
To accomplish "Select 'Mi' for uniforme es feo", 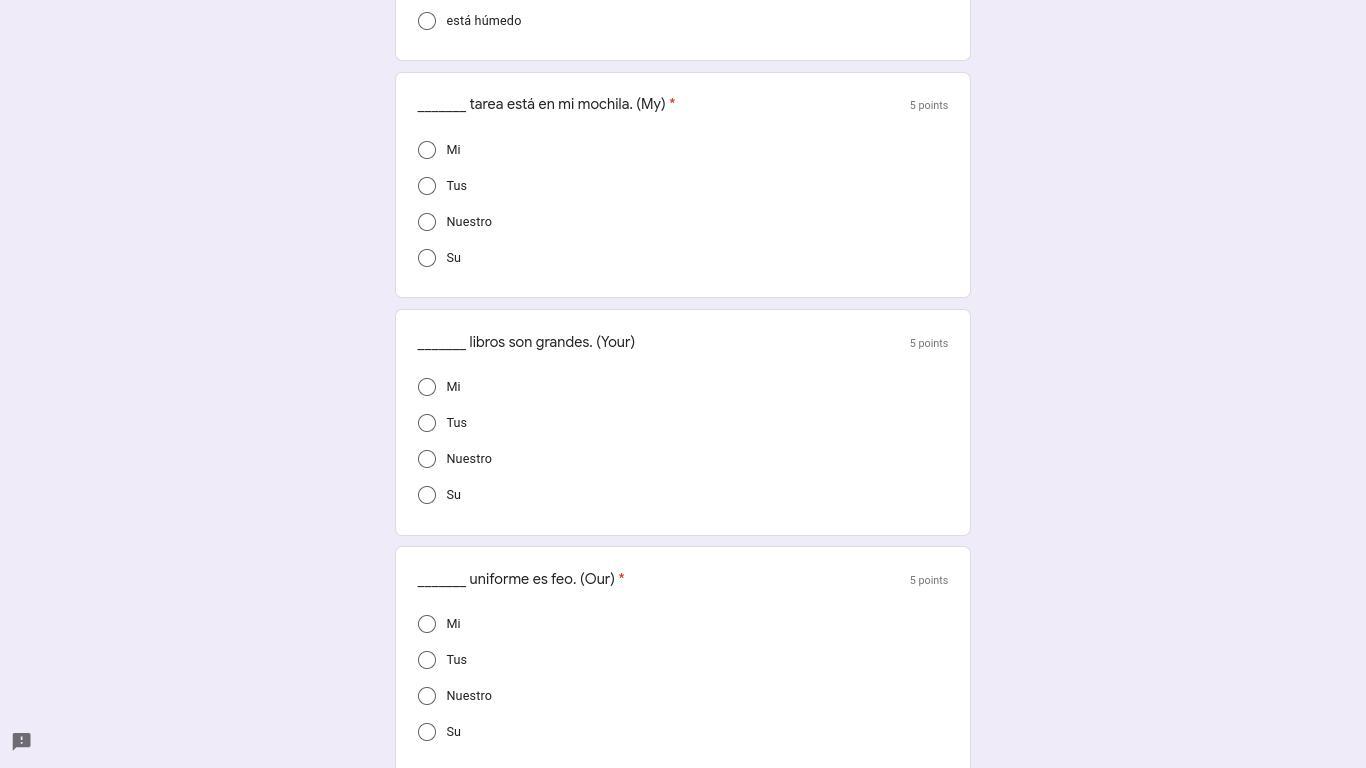I will 427,624.
